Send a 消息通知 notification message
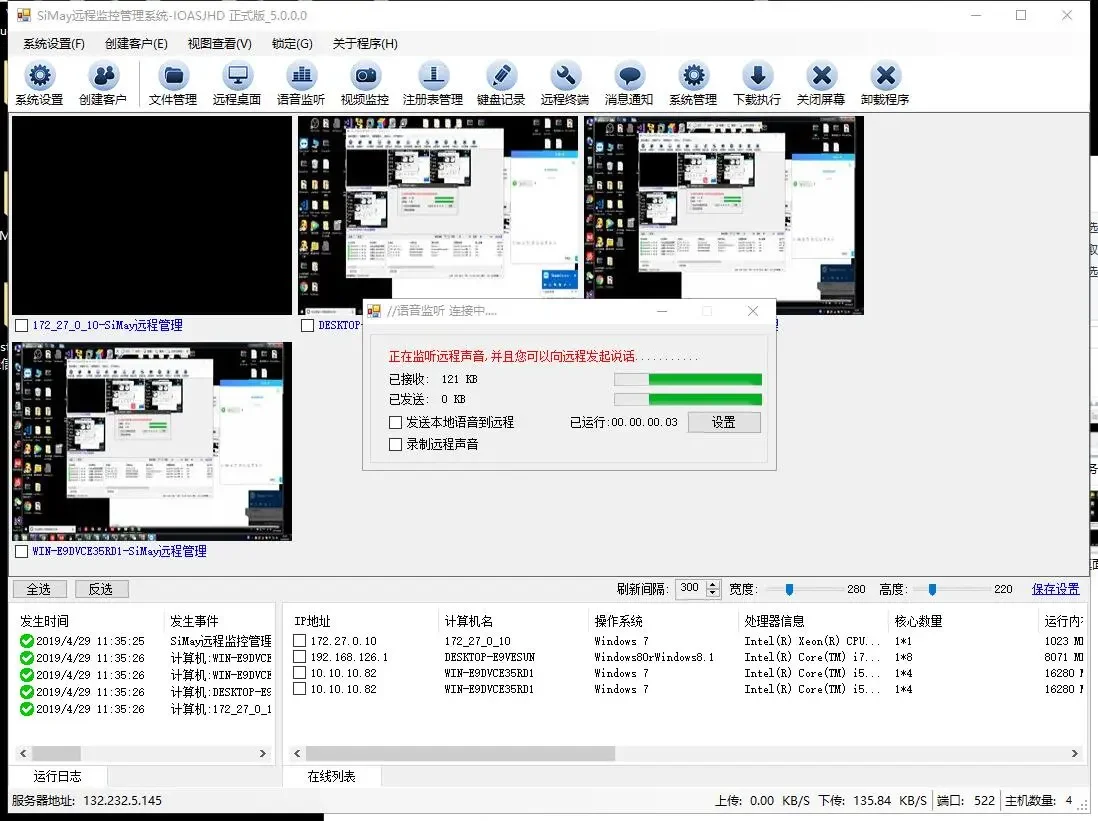Image resolution: width=1098 pixels, height=821 pixels. click(x=628, y=82)
